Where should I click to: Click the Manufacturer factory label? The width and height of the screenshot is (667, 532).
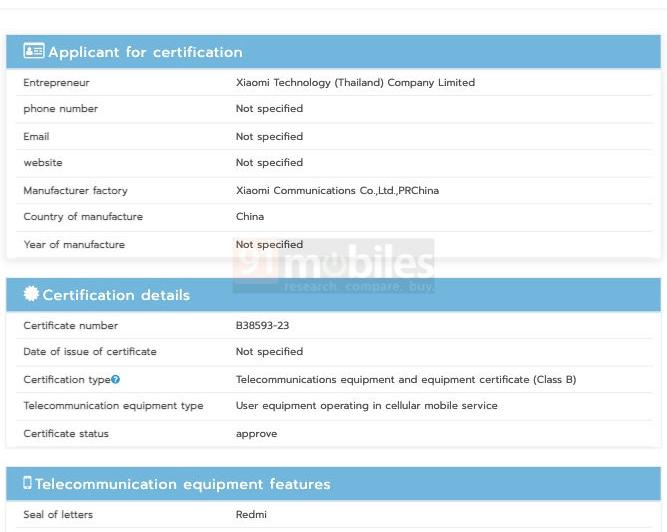point(75,191)
